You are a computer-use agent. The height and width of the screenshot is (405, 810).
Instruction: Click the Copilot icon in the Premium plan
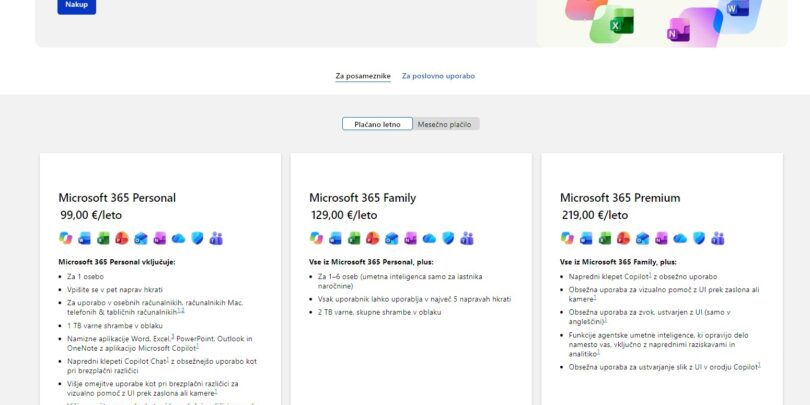567,238
